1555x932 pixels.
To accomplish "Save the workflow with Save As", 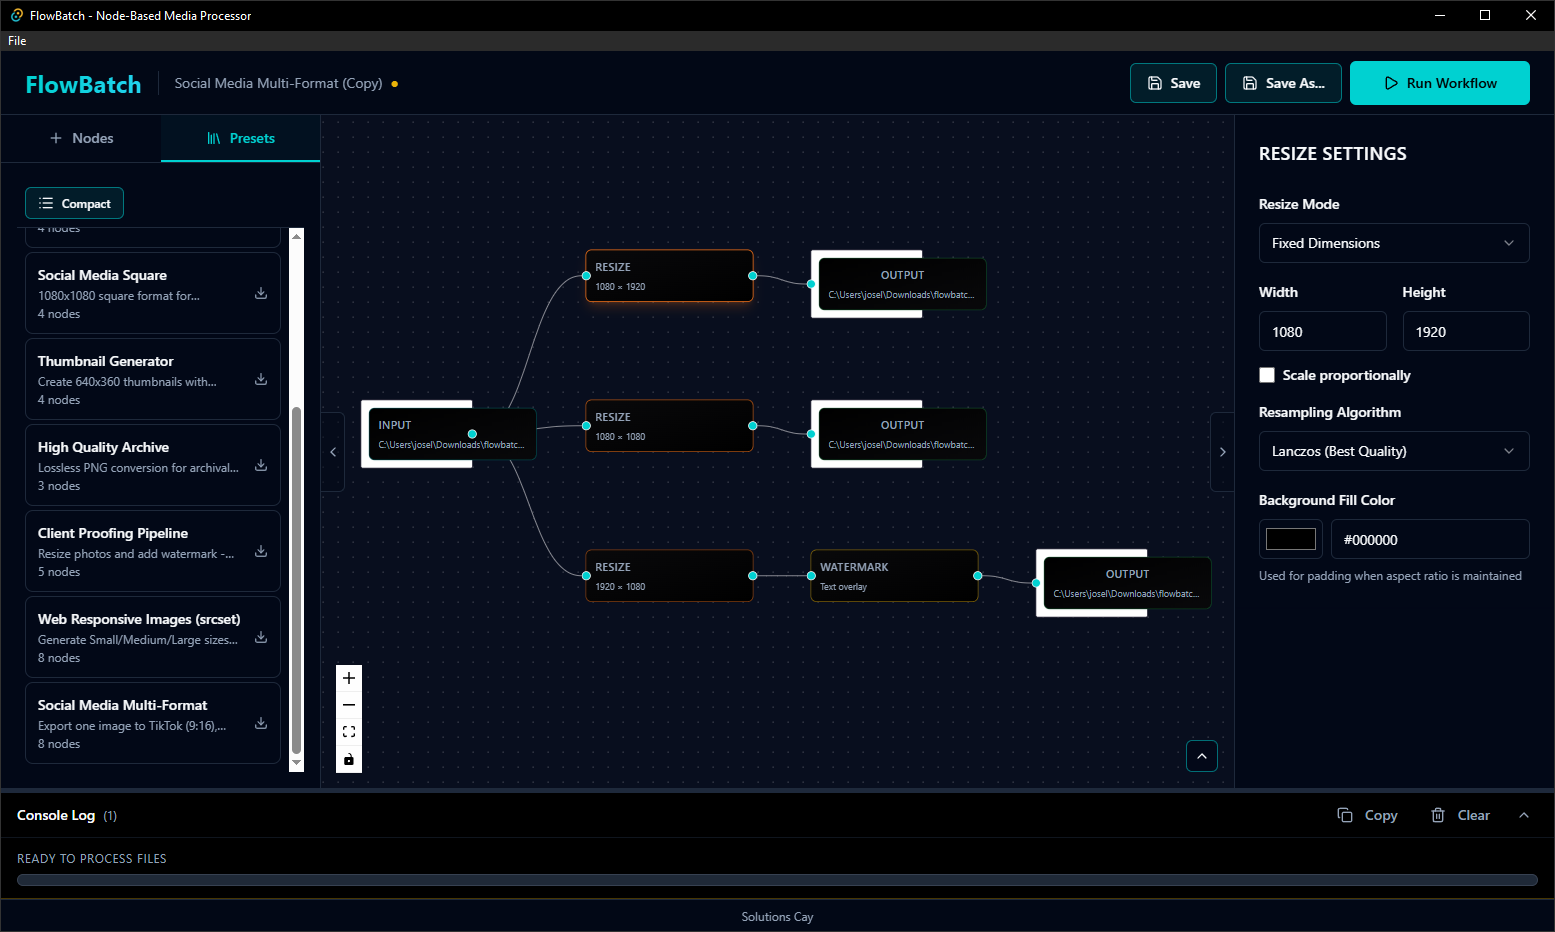I will click(1283, 83).
